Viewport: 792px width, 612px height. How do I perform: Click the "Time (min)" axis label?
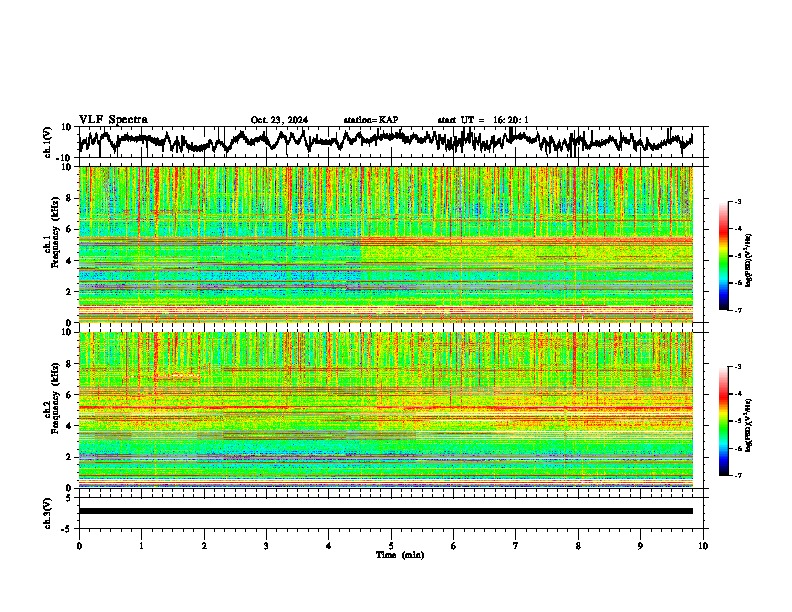point(400,555)
